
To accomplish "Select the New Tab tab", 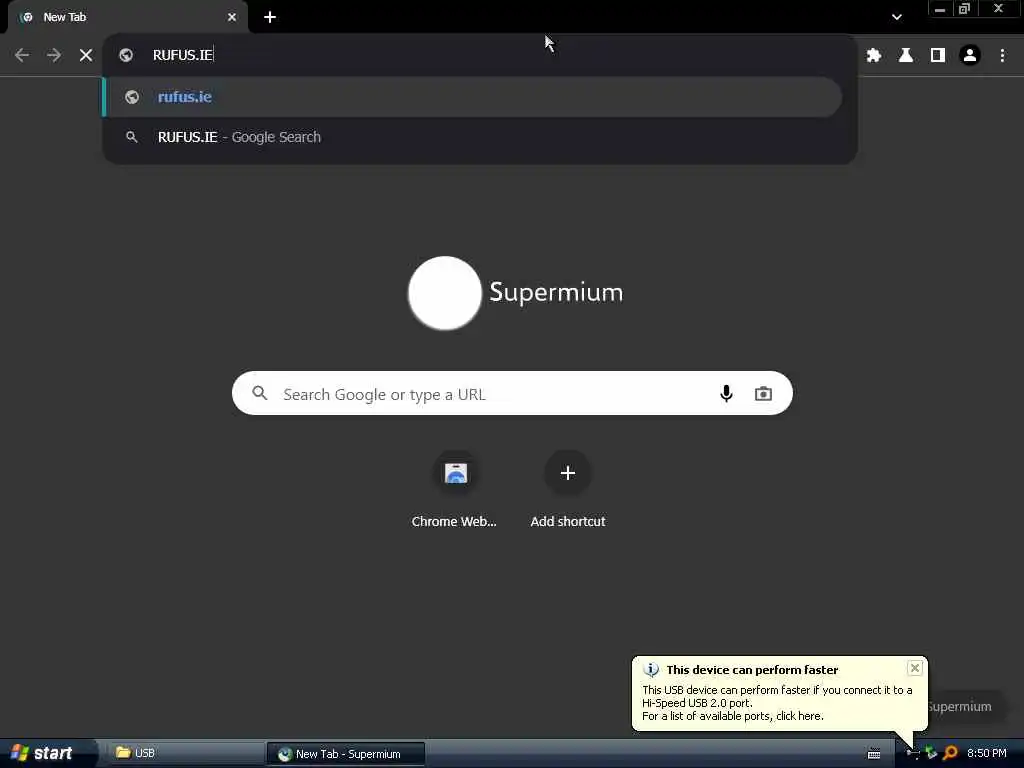I will 127,18.
